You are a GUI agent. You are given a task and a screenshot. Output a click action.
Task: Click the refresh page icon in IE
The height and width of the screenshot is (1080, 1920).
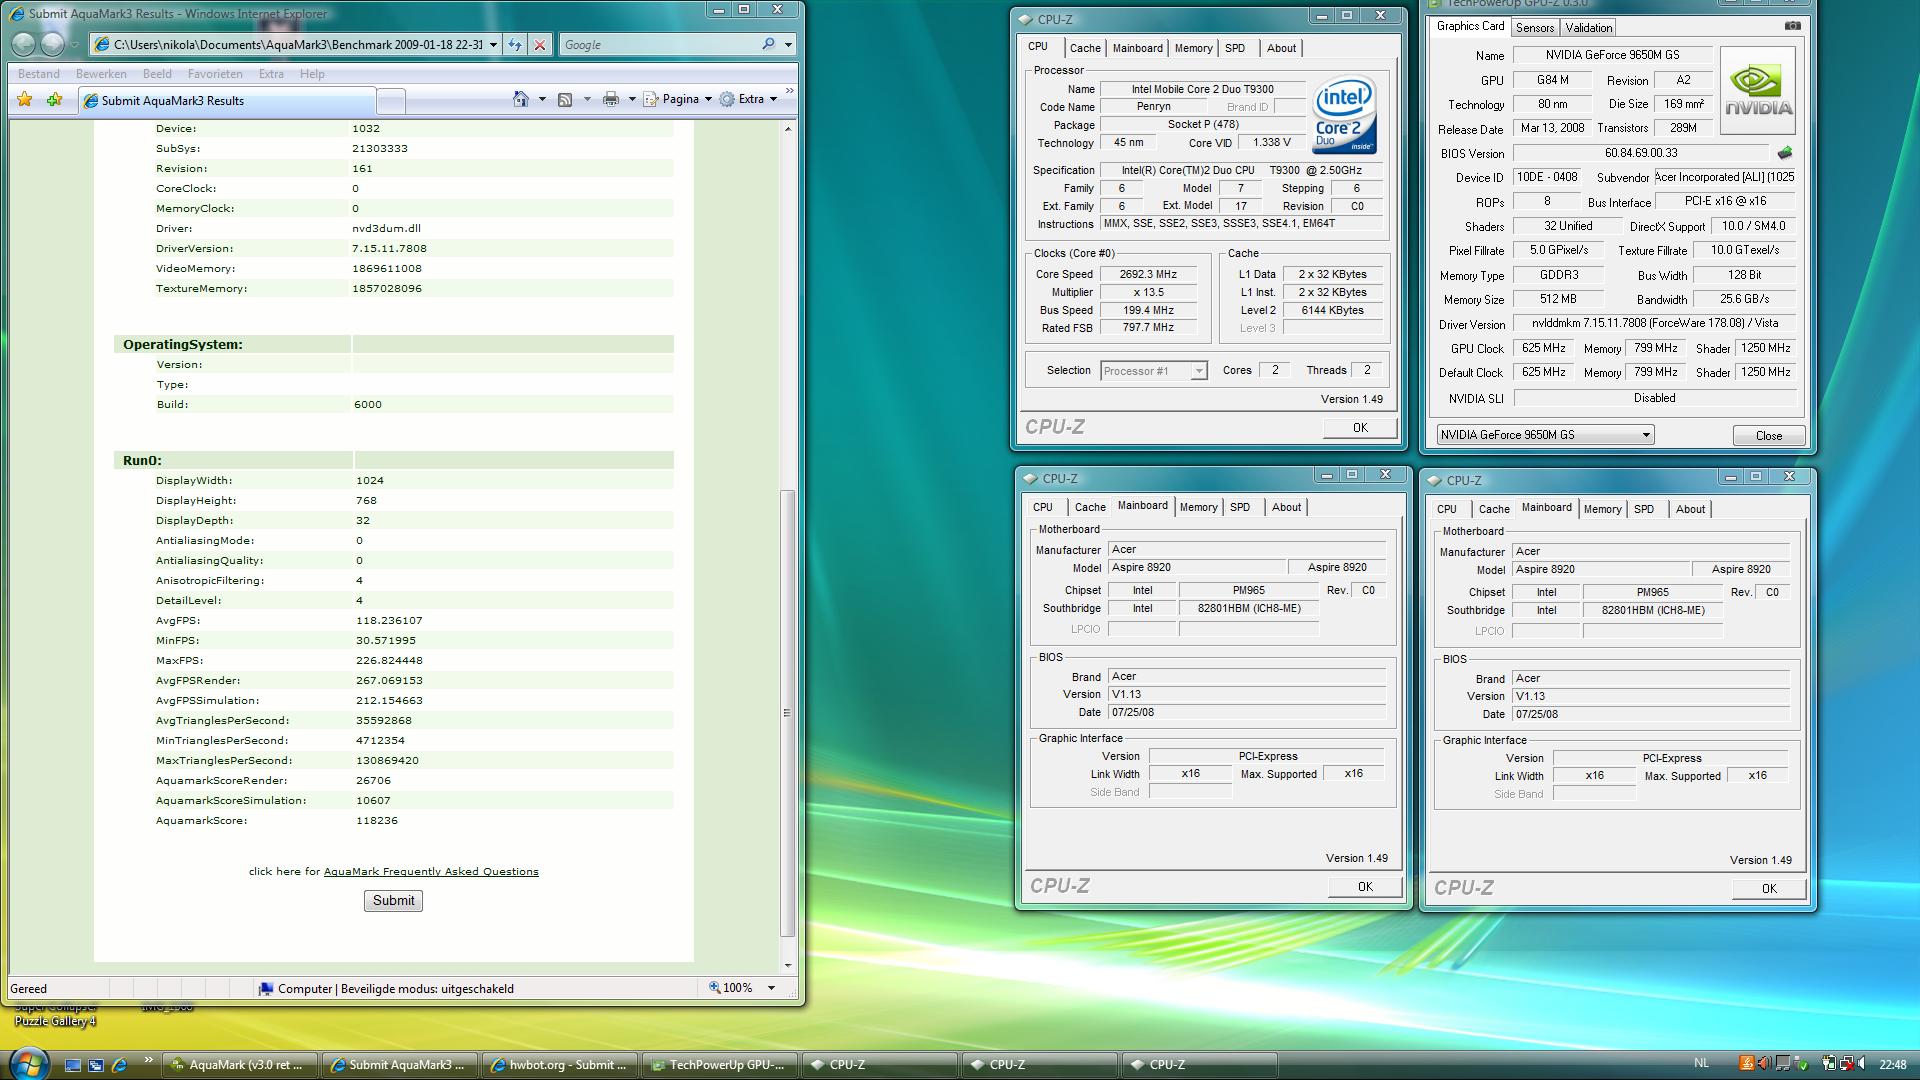click(x=515, y=44)
